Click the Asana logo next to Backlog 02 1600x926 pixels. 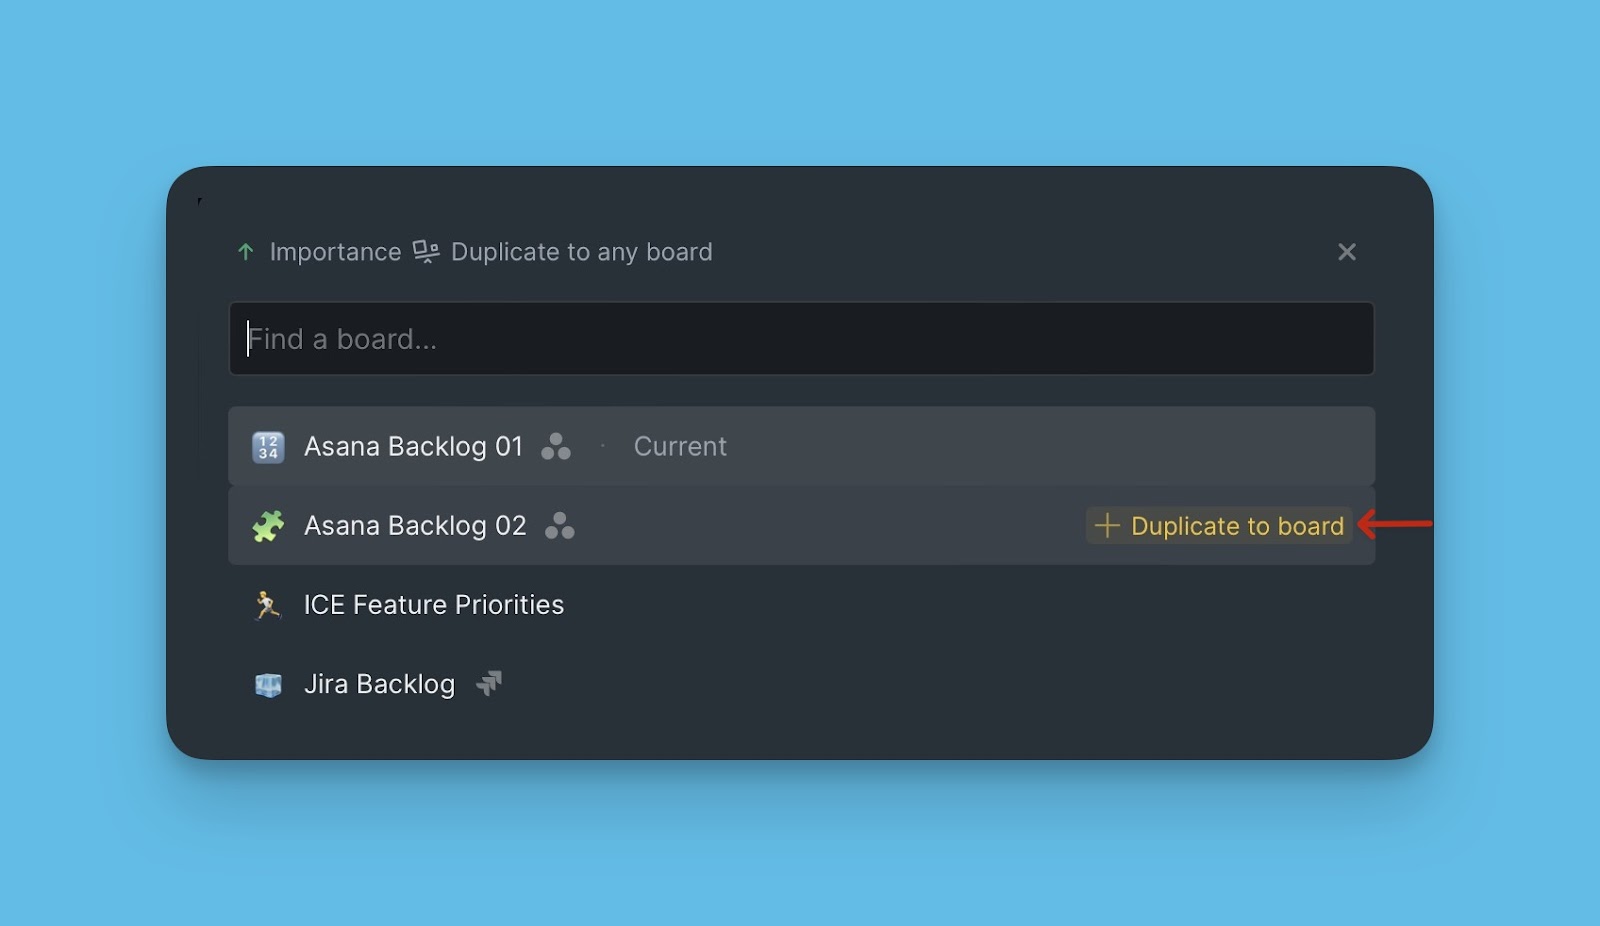(x=560, y=525)
